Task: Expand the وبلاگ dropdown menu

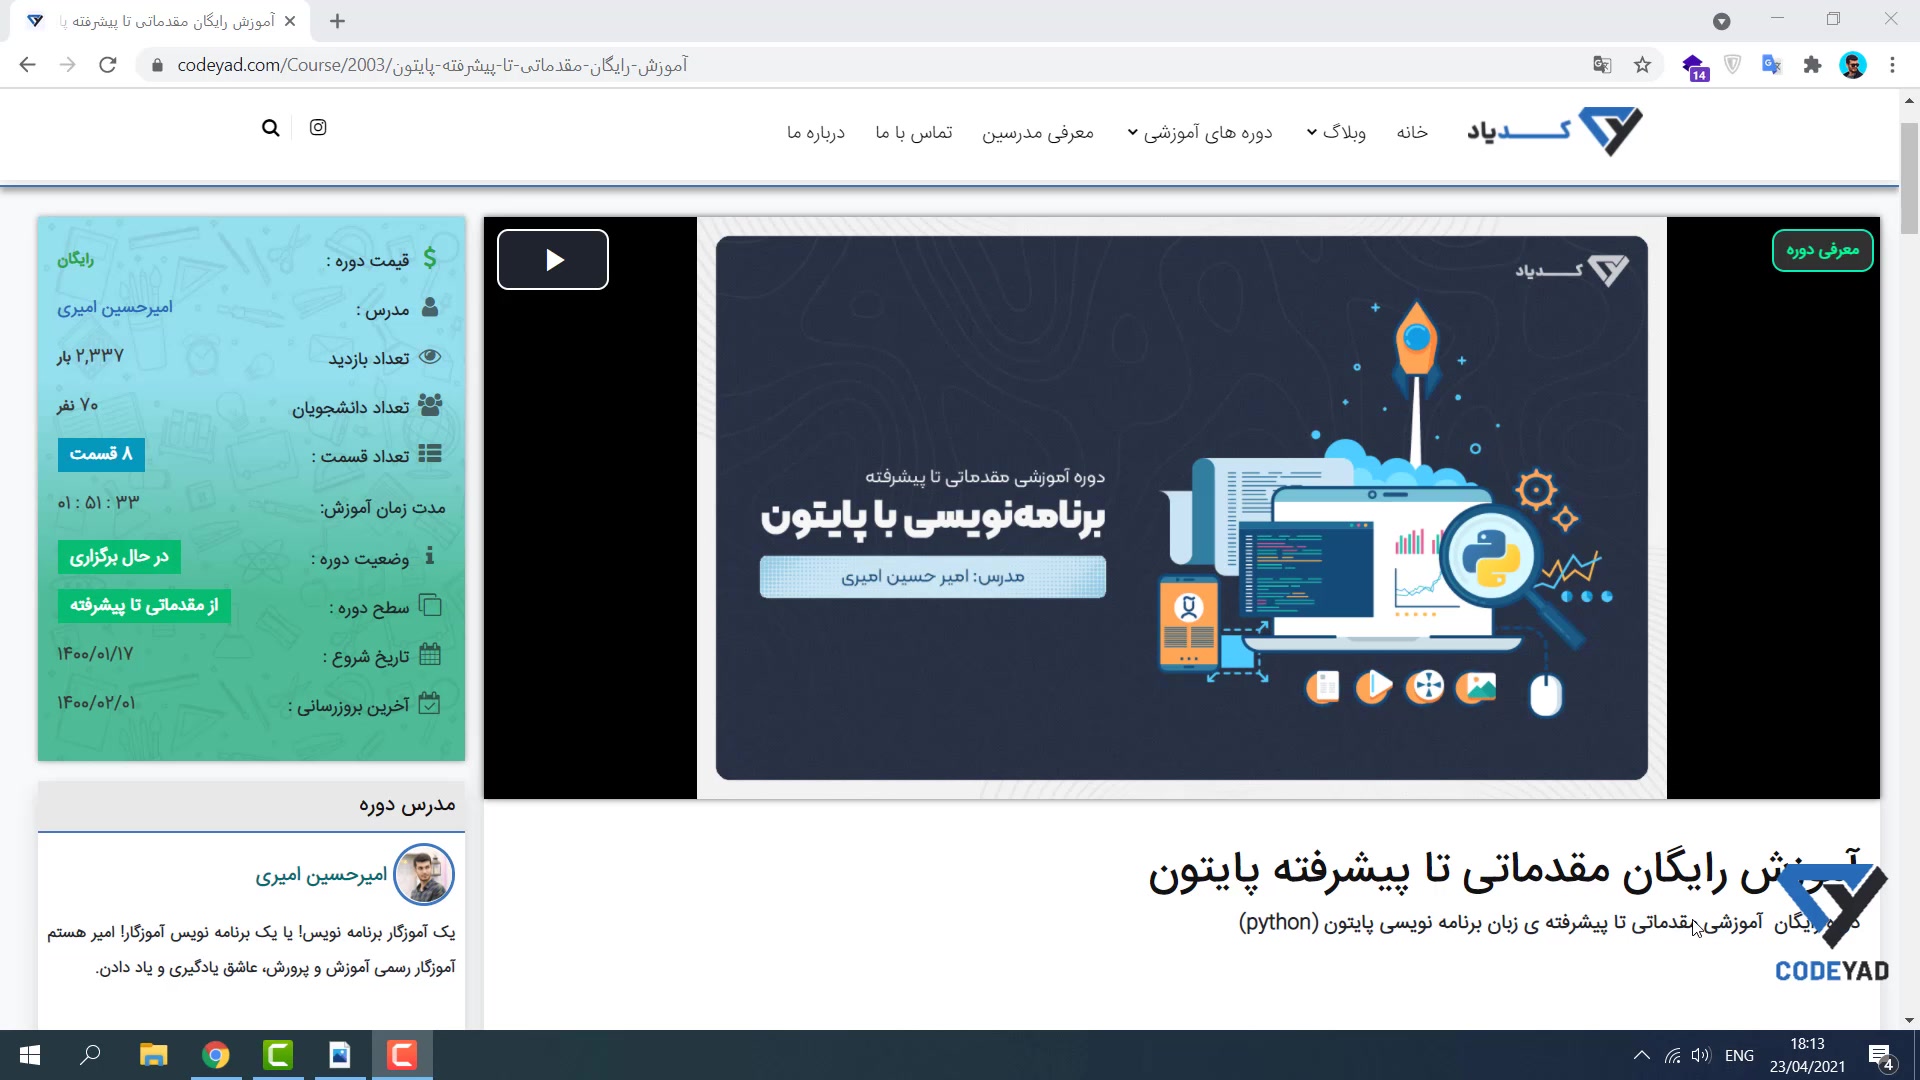Action: pyautogui.click(x=1335, y=132)
